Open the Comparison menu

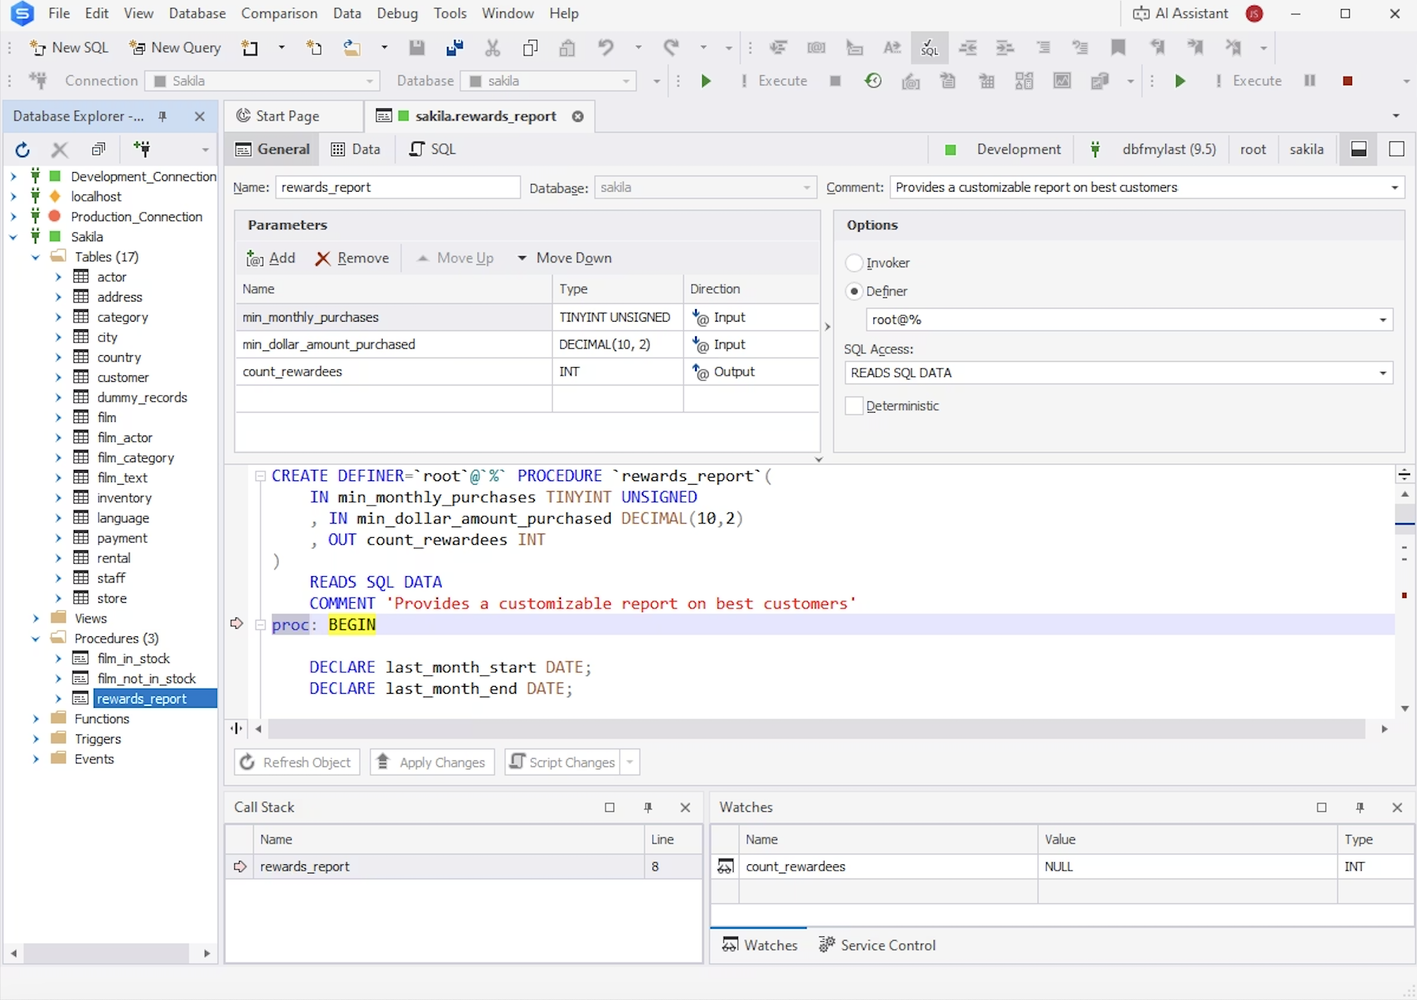pos(279,13)
